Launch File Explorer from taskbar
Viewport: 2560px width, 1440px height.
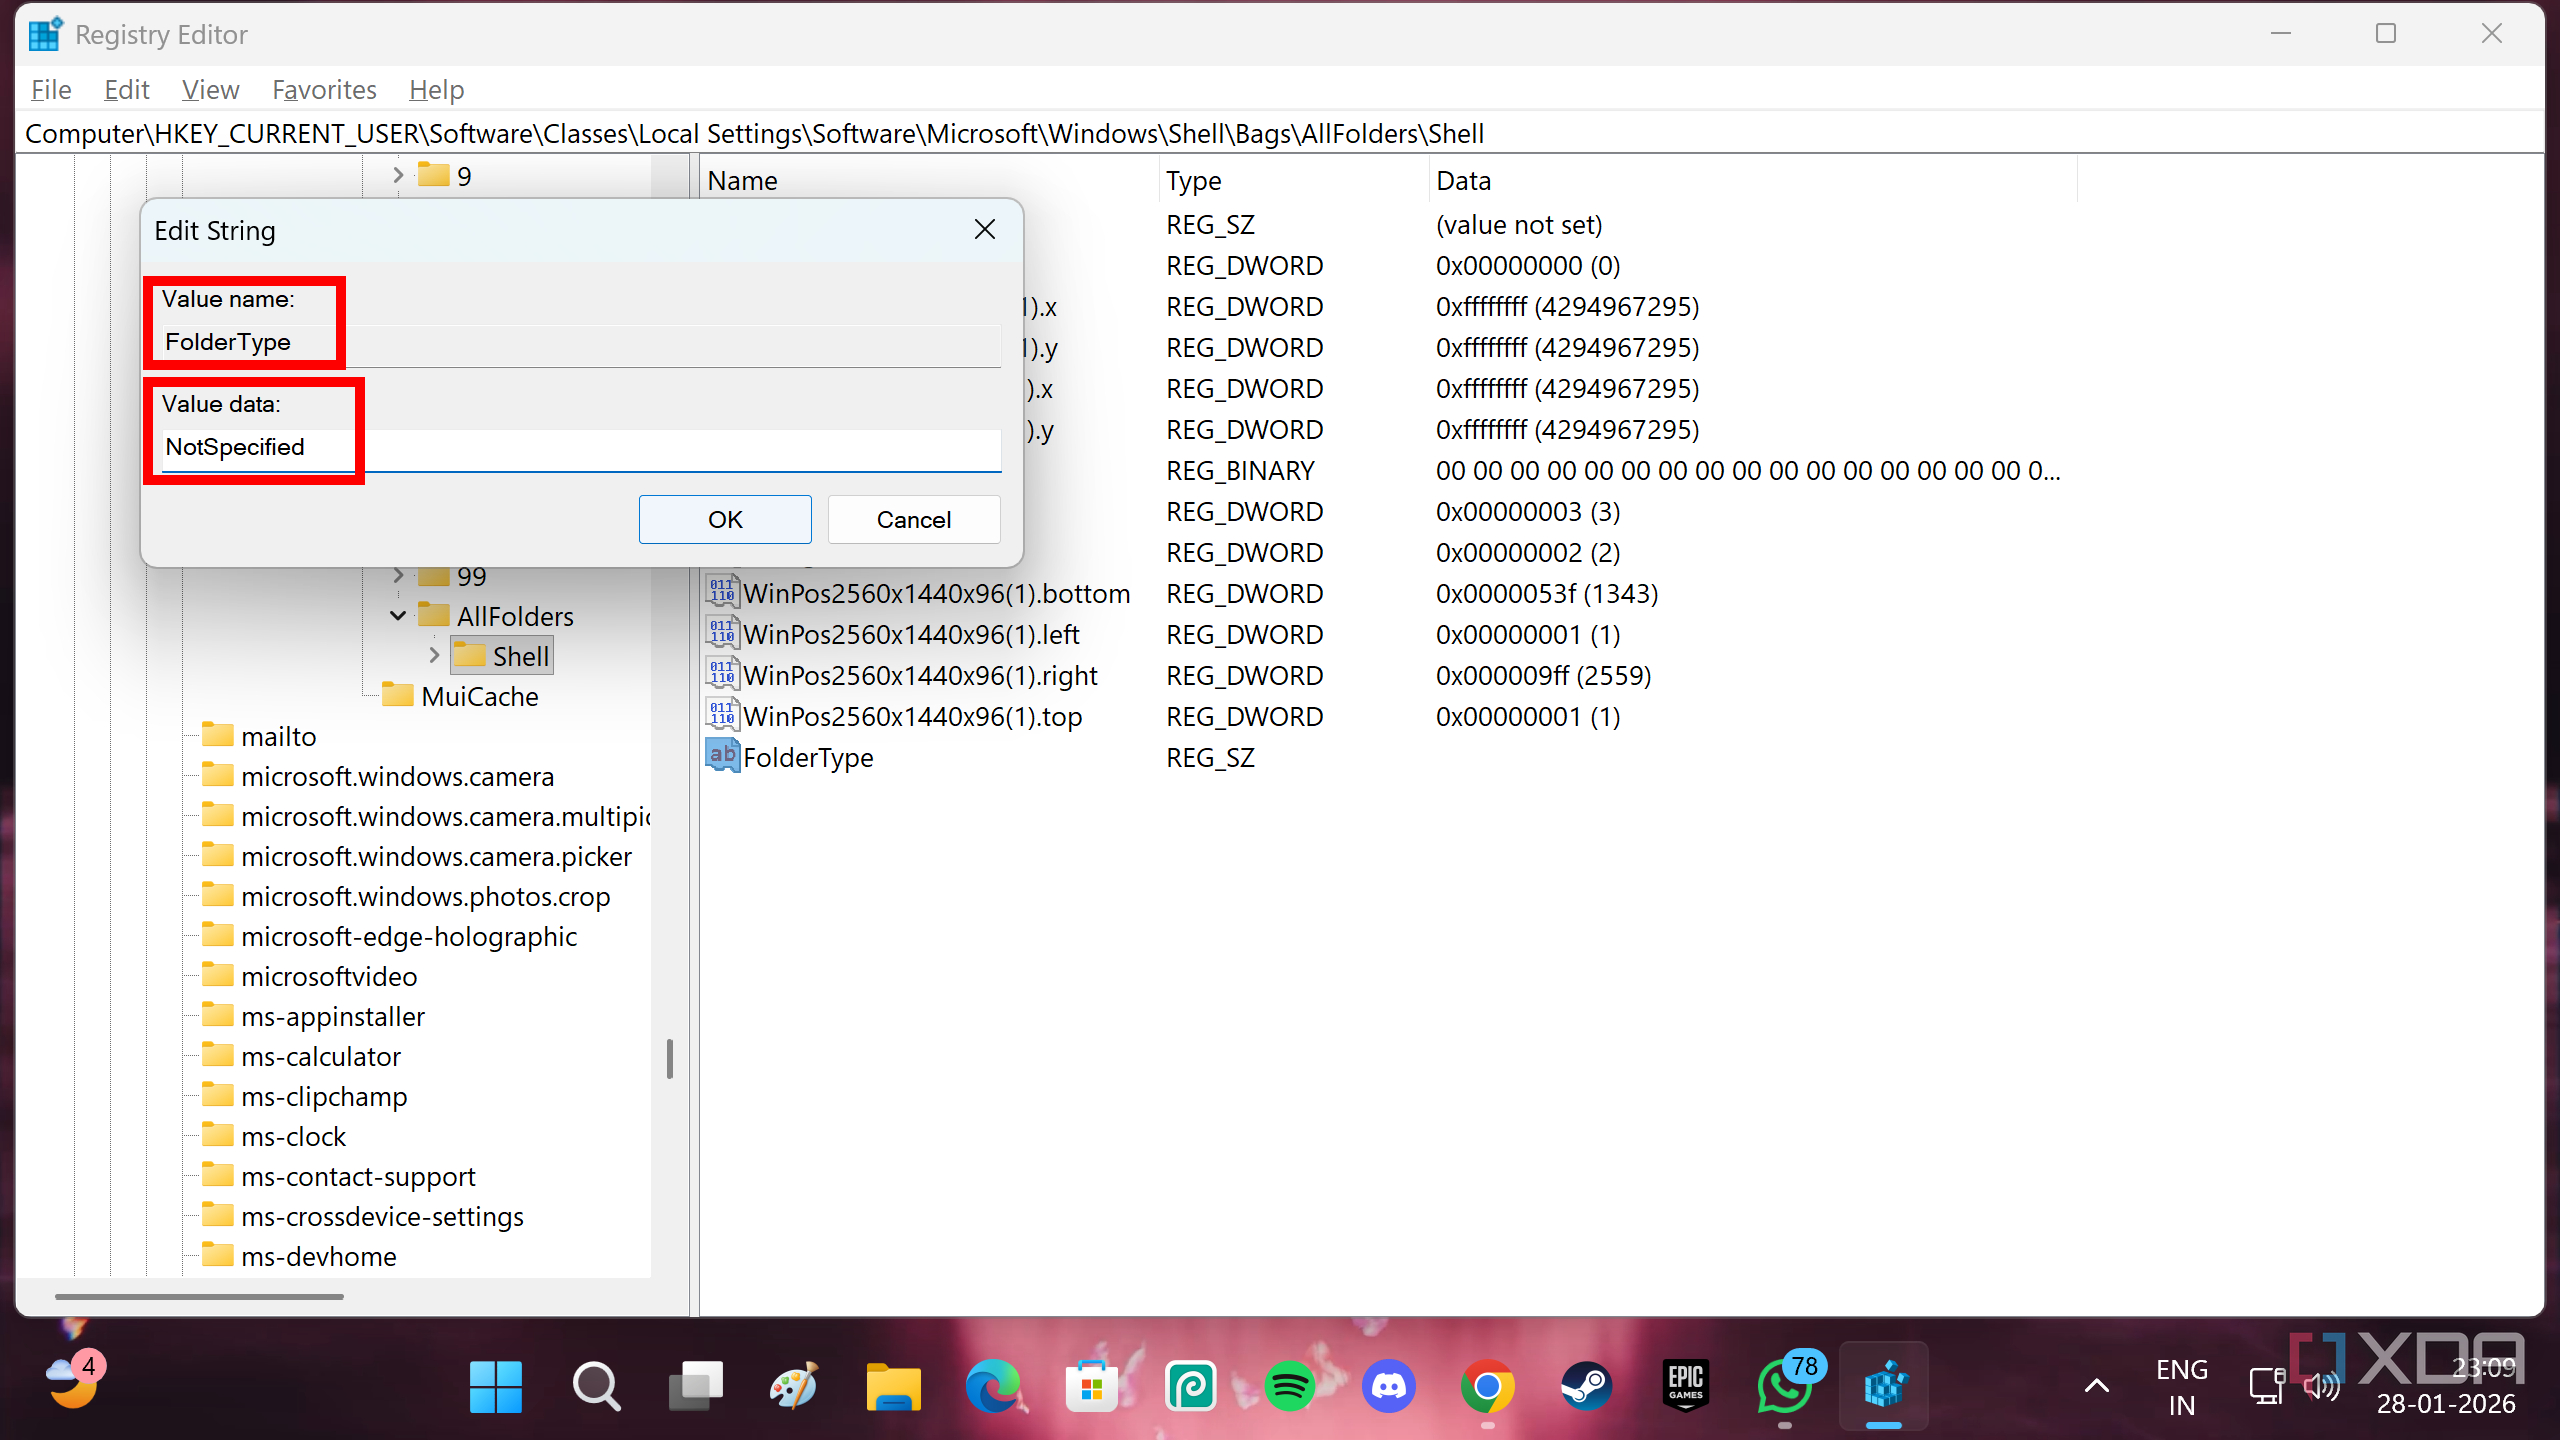pos(893,1387)
